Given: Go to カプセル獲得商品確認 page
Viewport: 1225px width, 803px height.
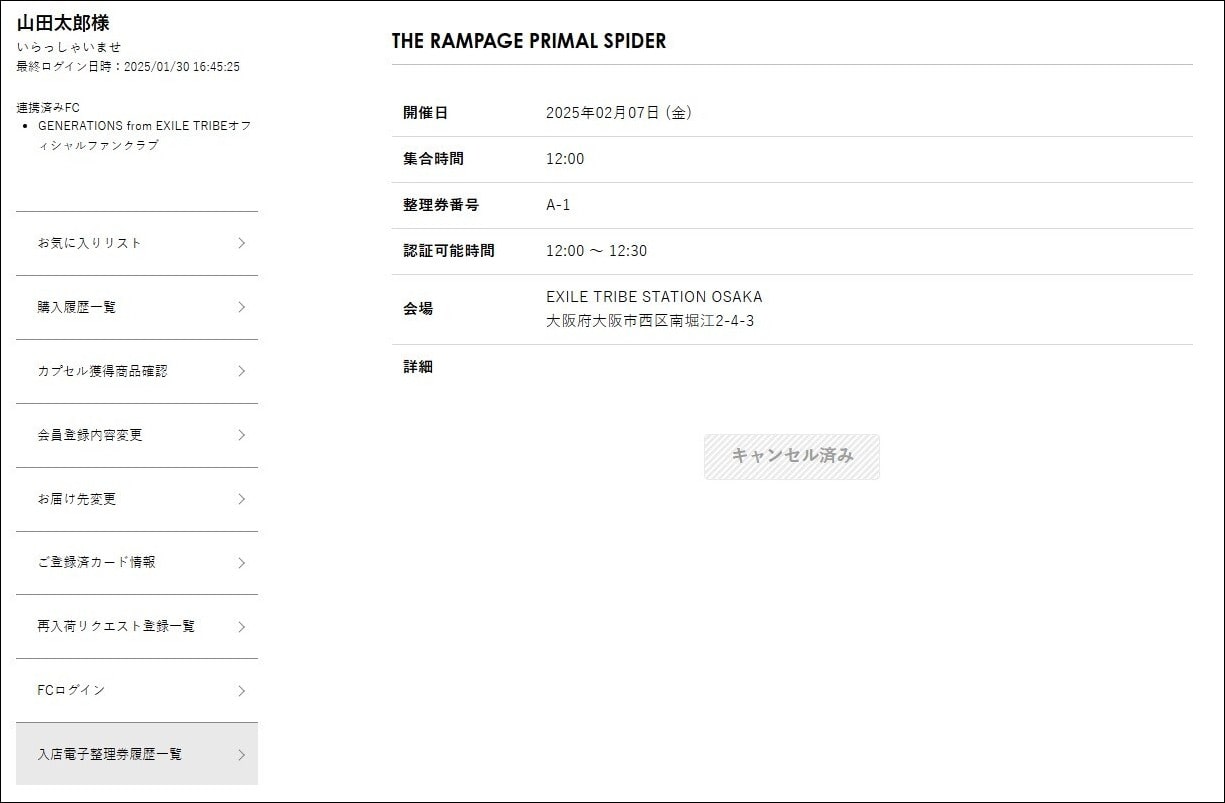Looking at the screenshot, I should click(102, 371).
